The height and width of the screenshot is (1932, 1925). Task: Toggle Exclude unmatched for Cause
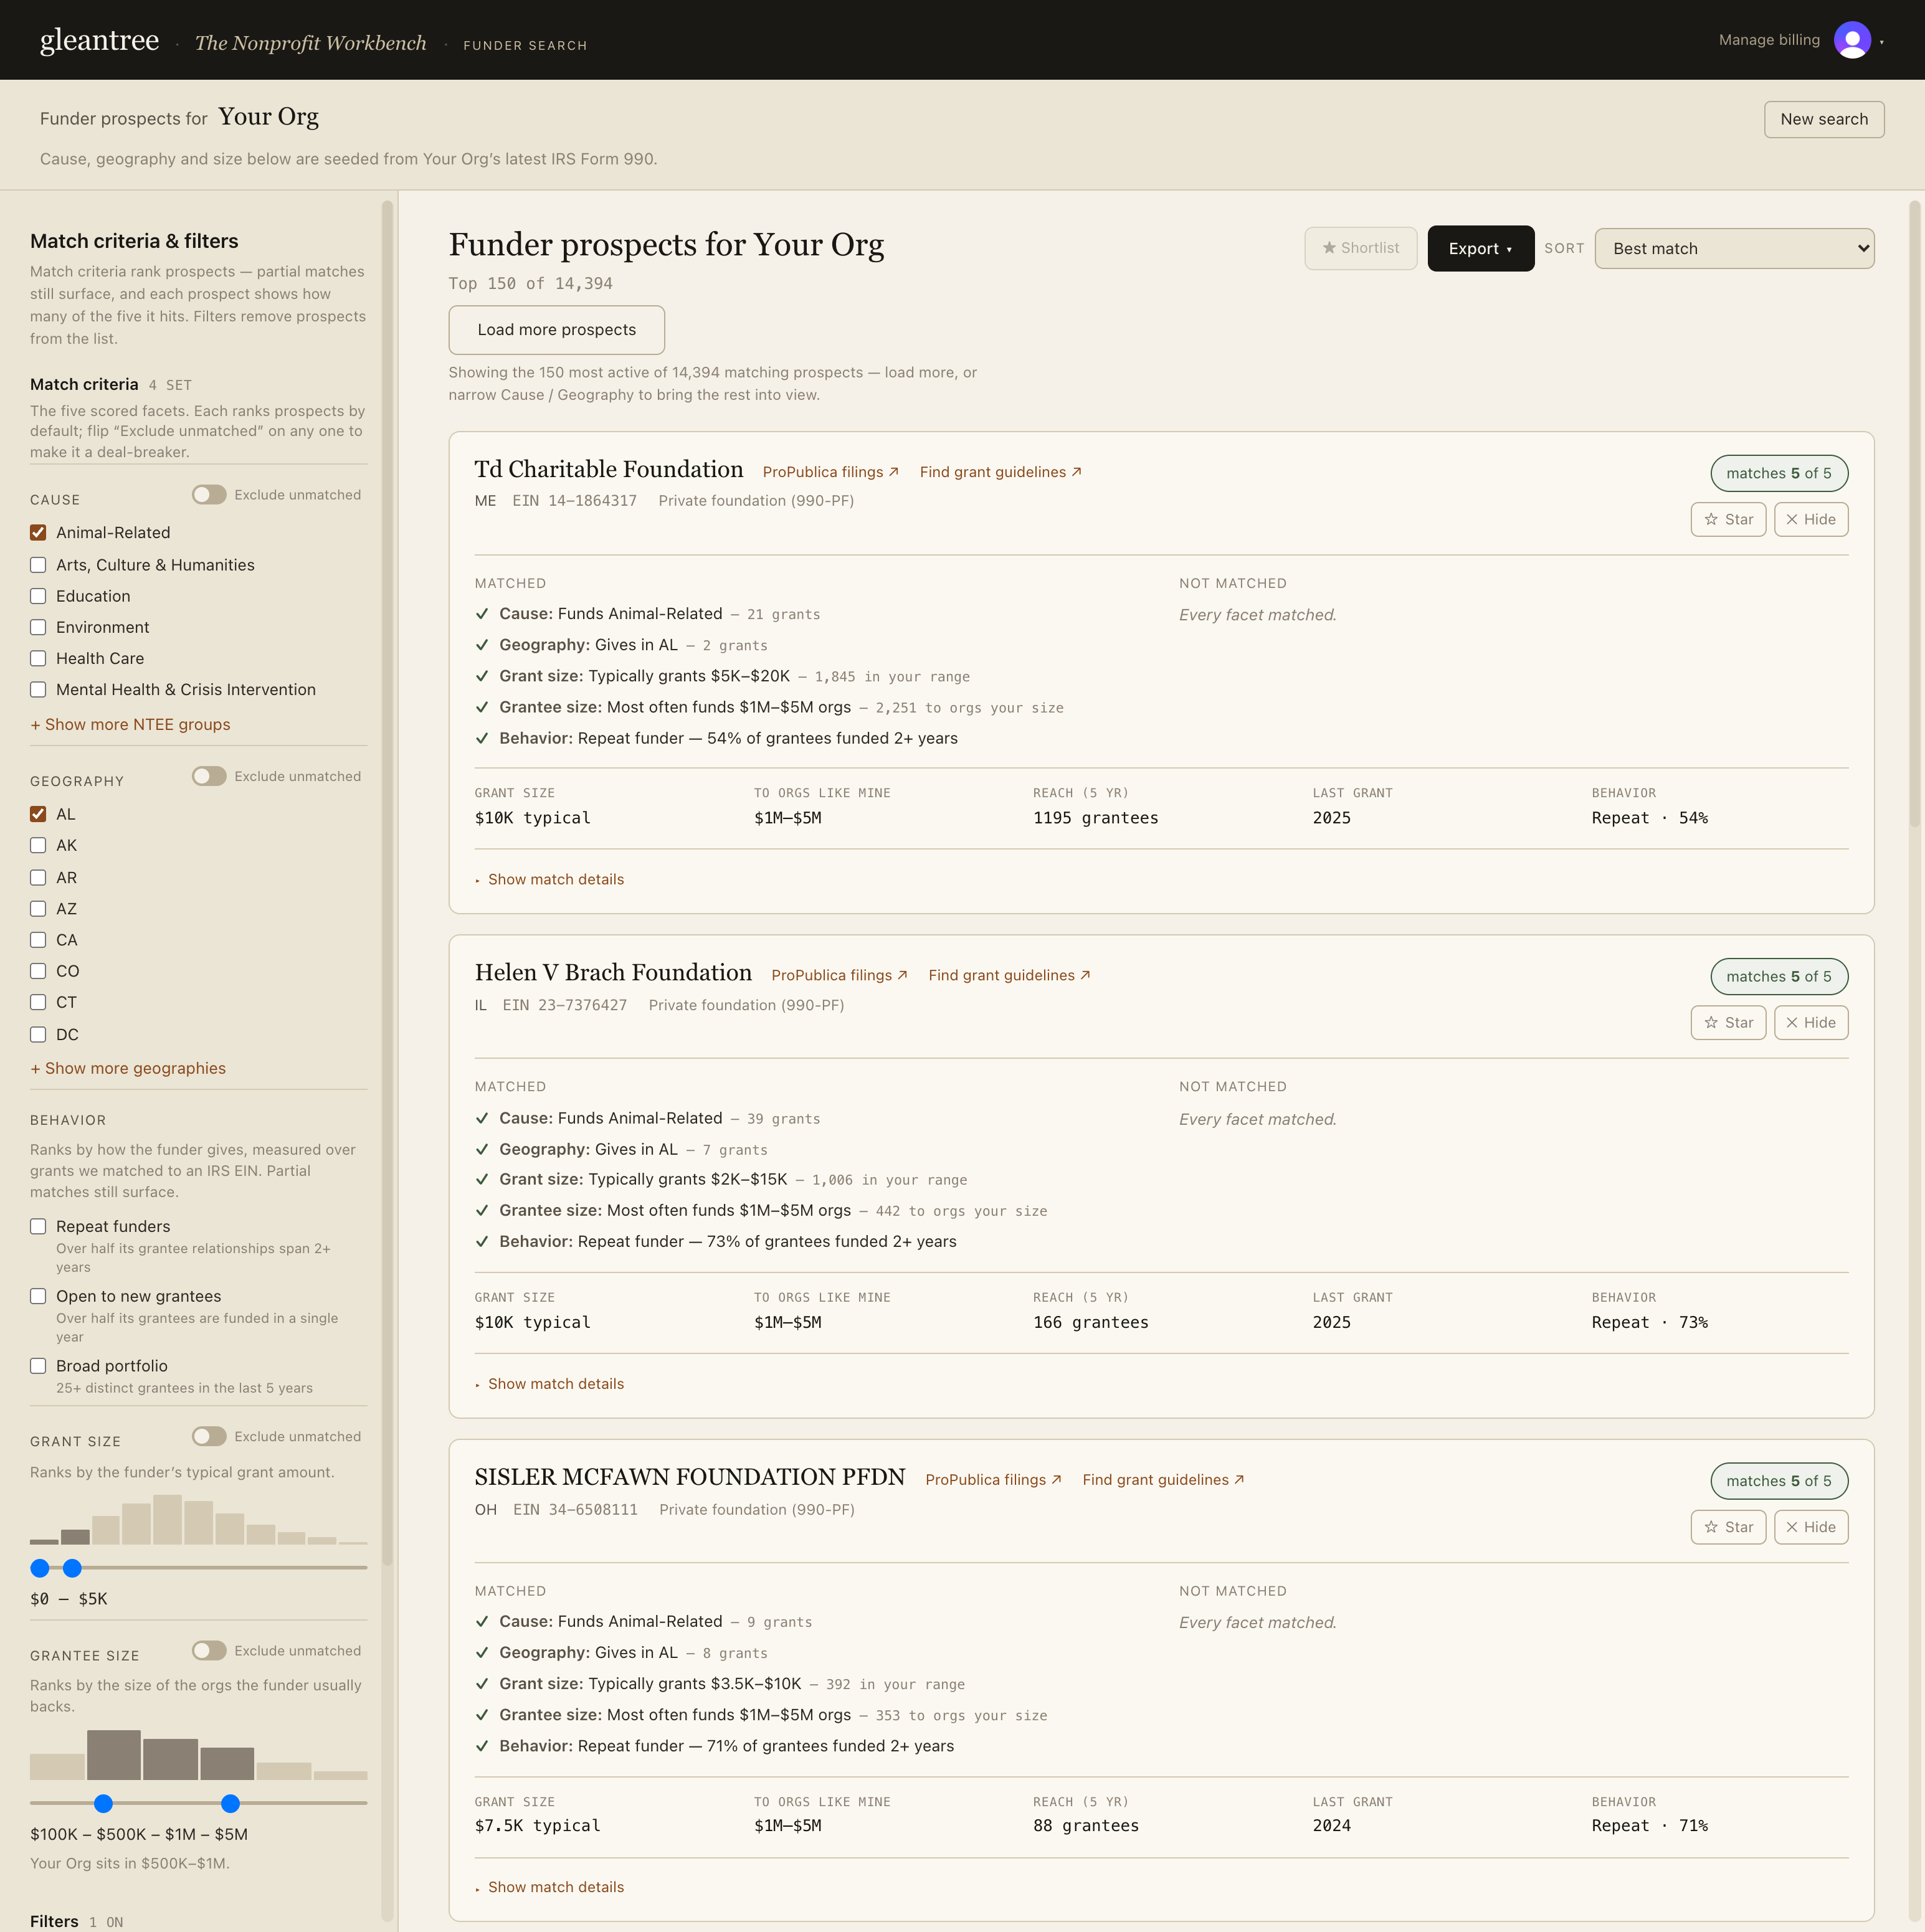tap(209, 495)
